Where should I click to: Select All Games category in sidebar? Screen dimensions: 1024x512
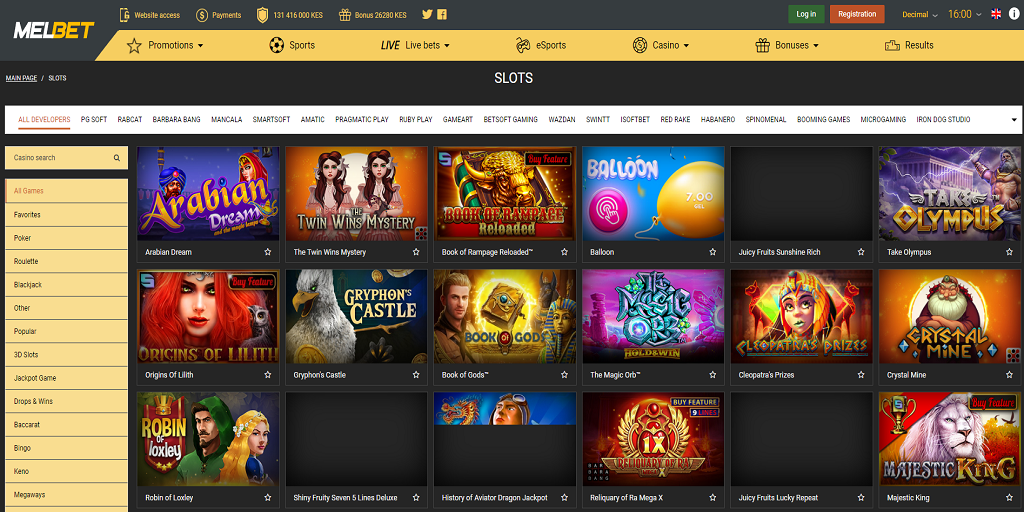pos(67,191)
